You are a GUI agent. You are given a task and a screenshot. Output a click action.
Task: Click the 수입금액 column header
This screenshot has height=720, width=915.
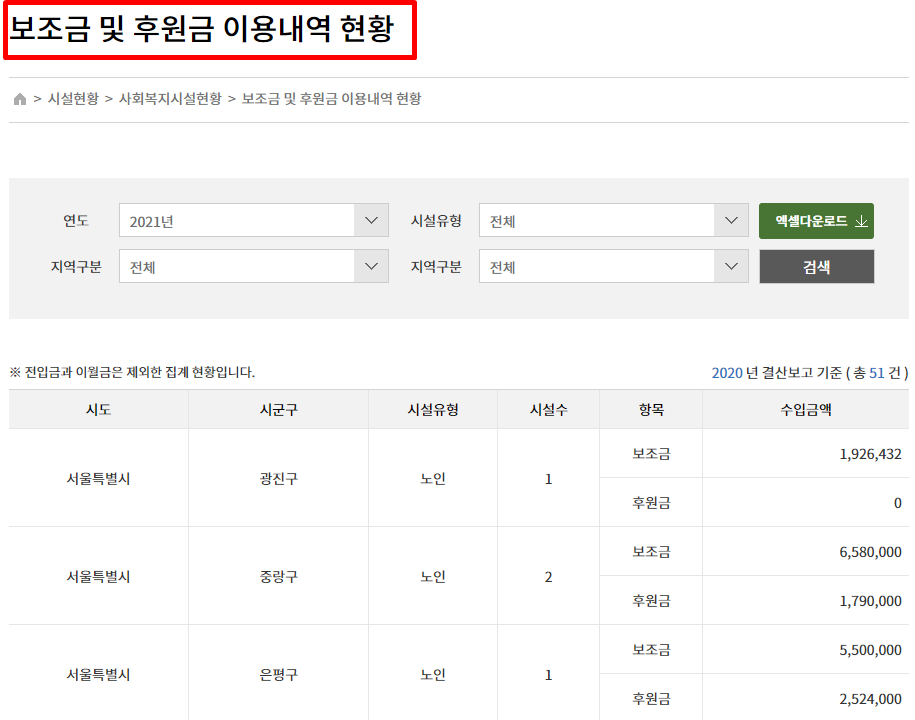click(806, 410)
